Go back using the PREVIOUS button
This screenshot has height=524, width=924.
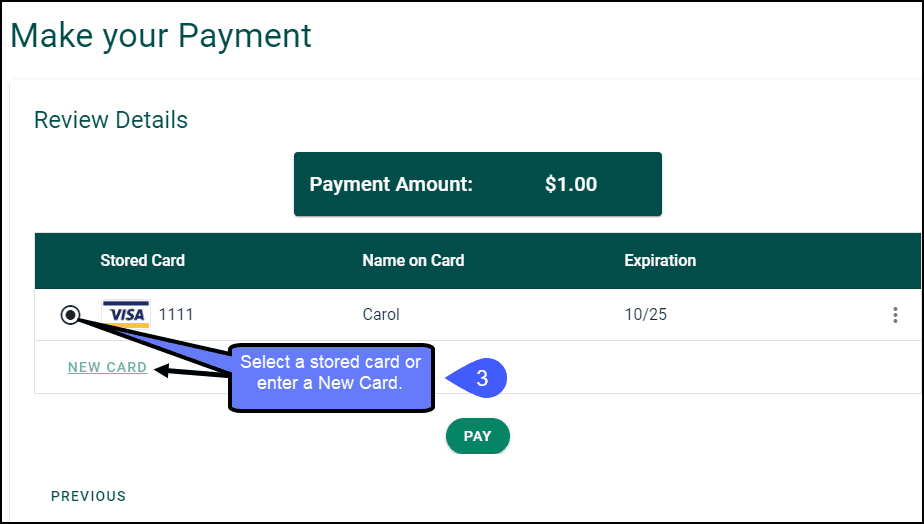pyautogui.click(x=88, y=496)
